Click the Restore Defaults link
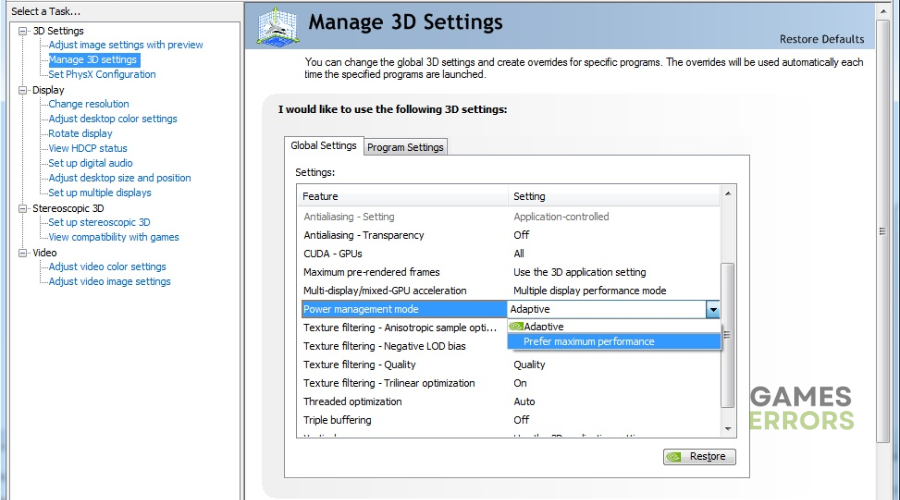Screen dimensions: 900x500 [821, 39]
